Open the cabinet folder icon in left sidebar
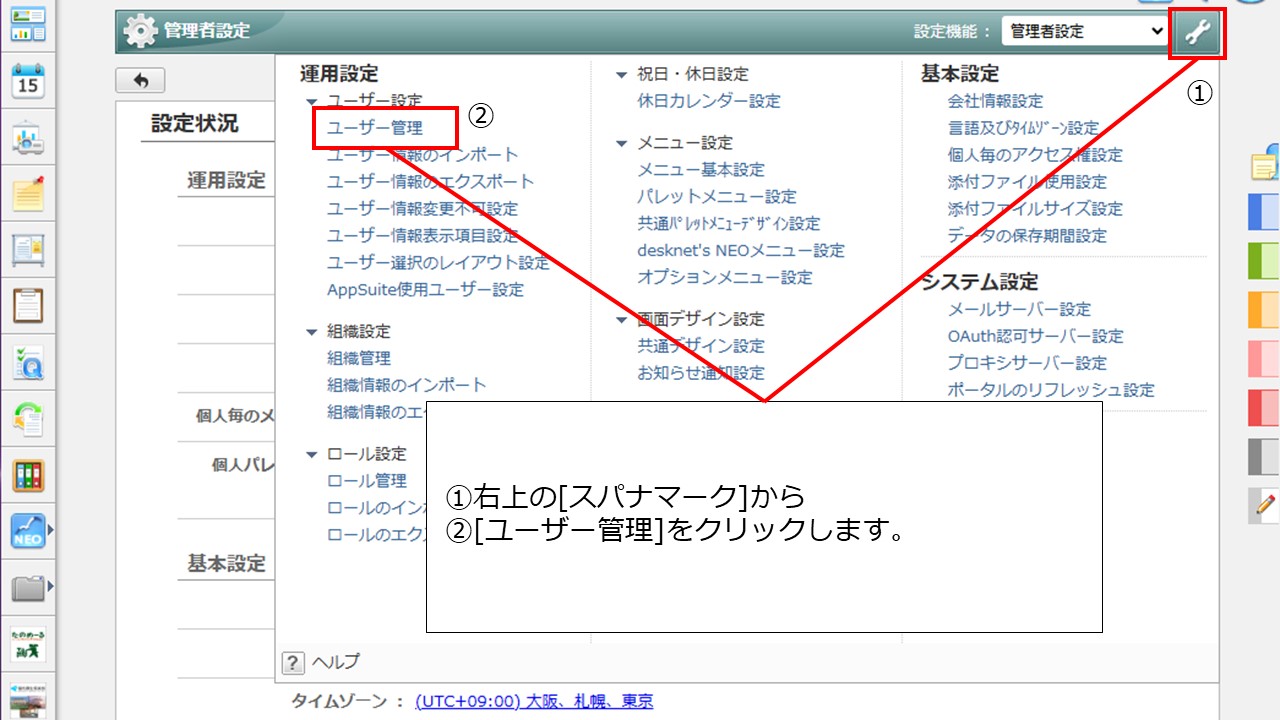Viewport: 1280px width, 720px height. (28, 590)
